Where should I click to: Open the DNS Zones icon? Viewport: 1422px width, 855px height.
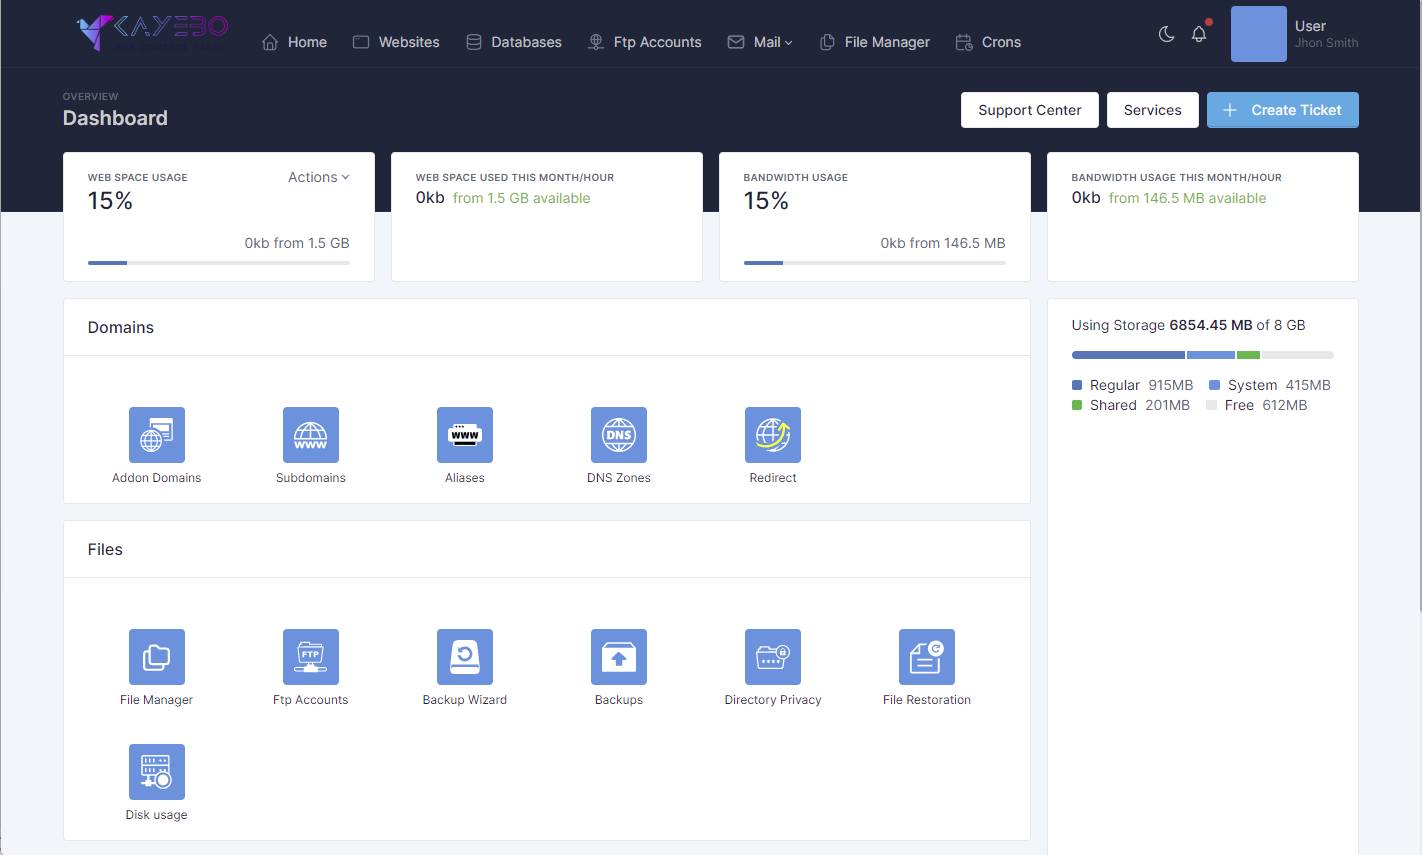click(619, 435)
